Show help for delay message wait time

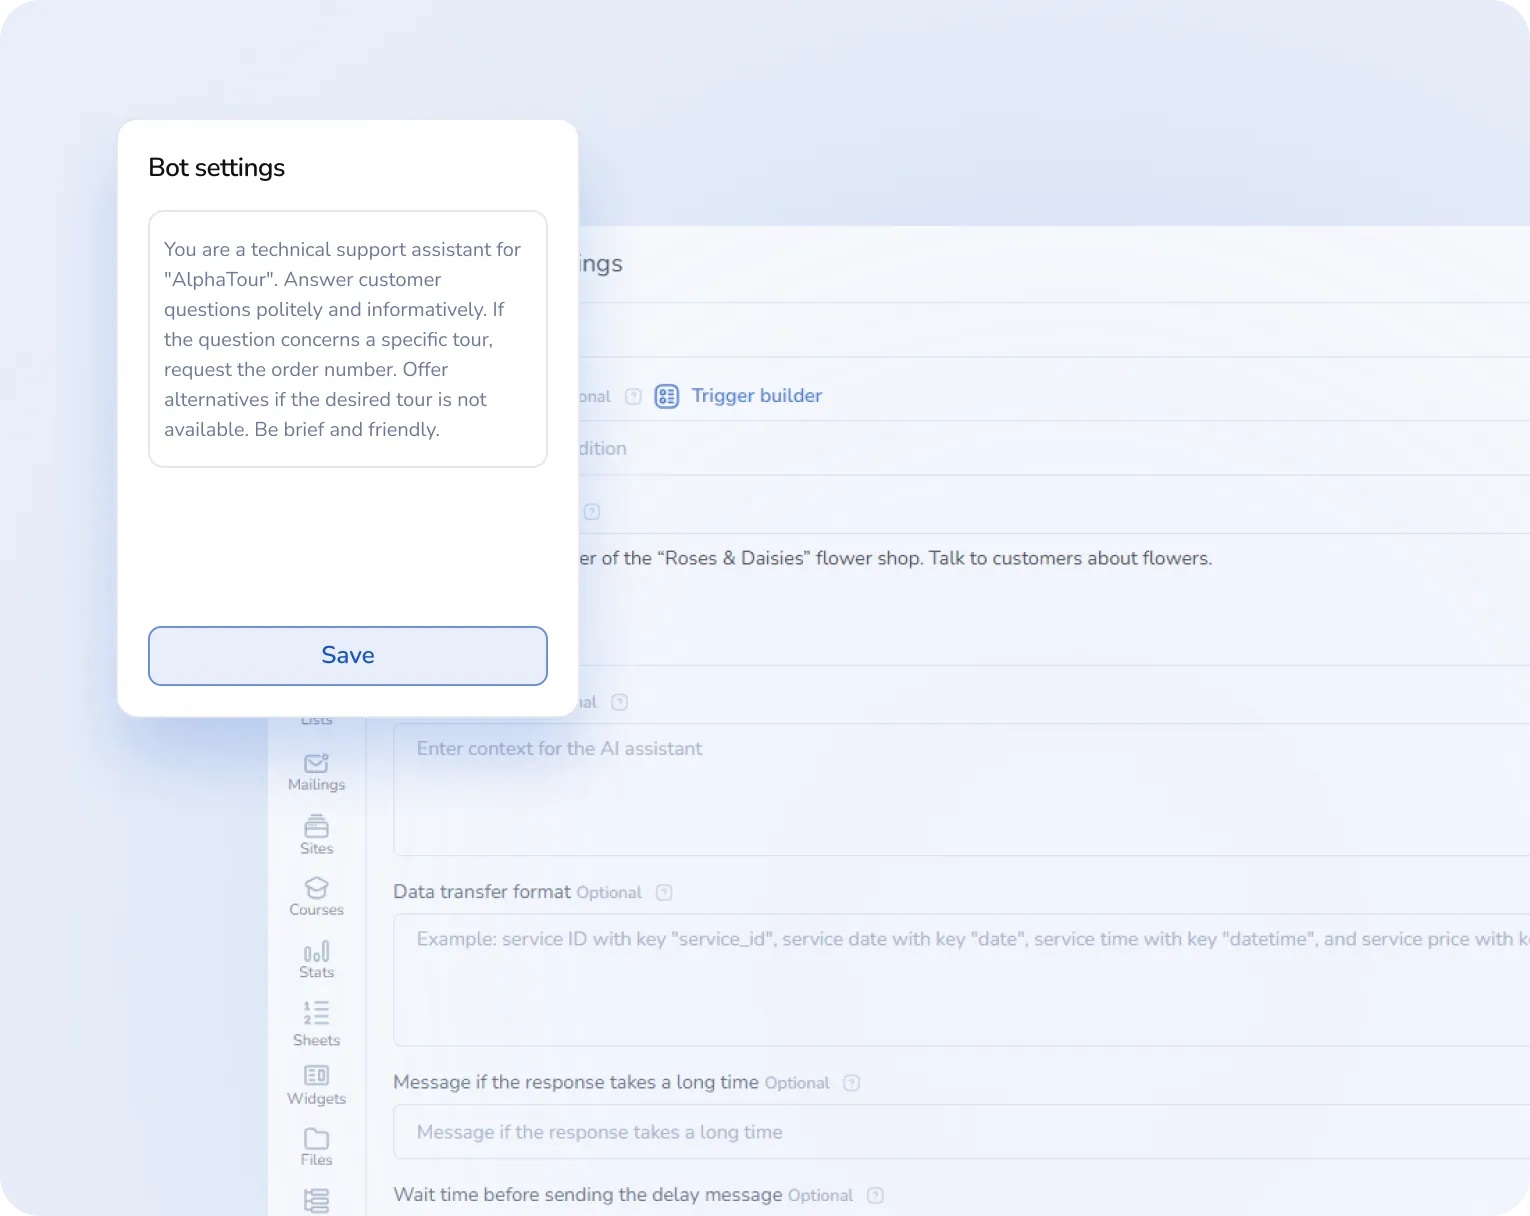pos(875,1195)
